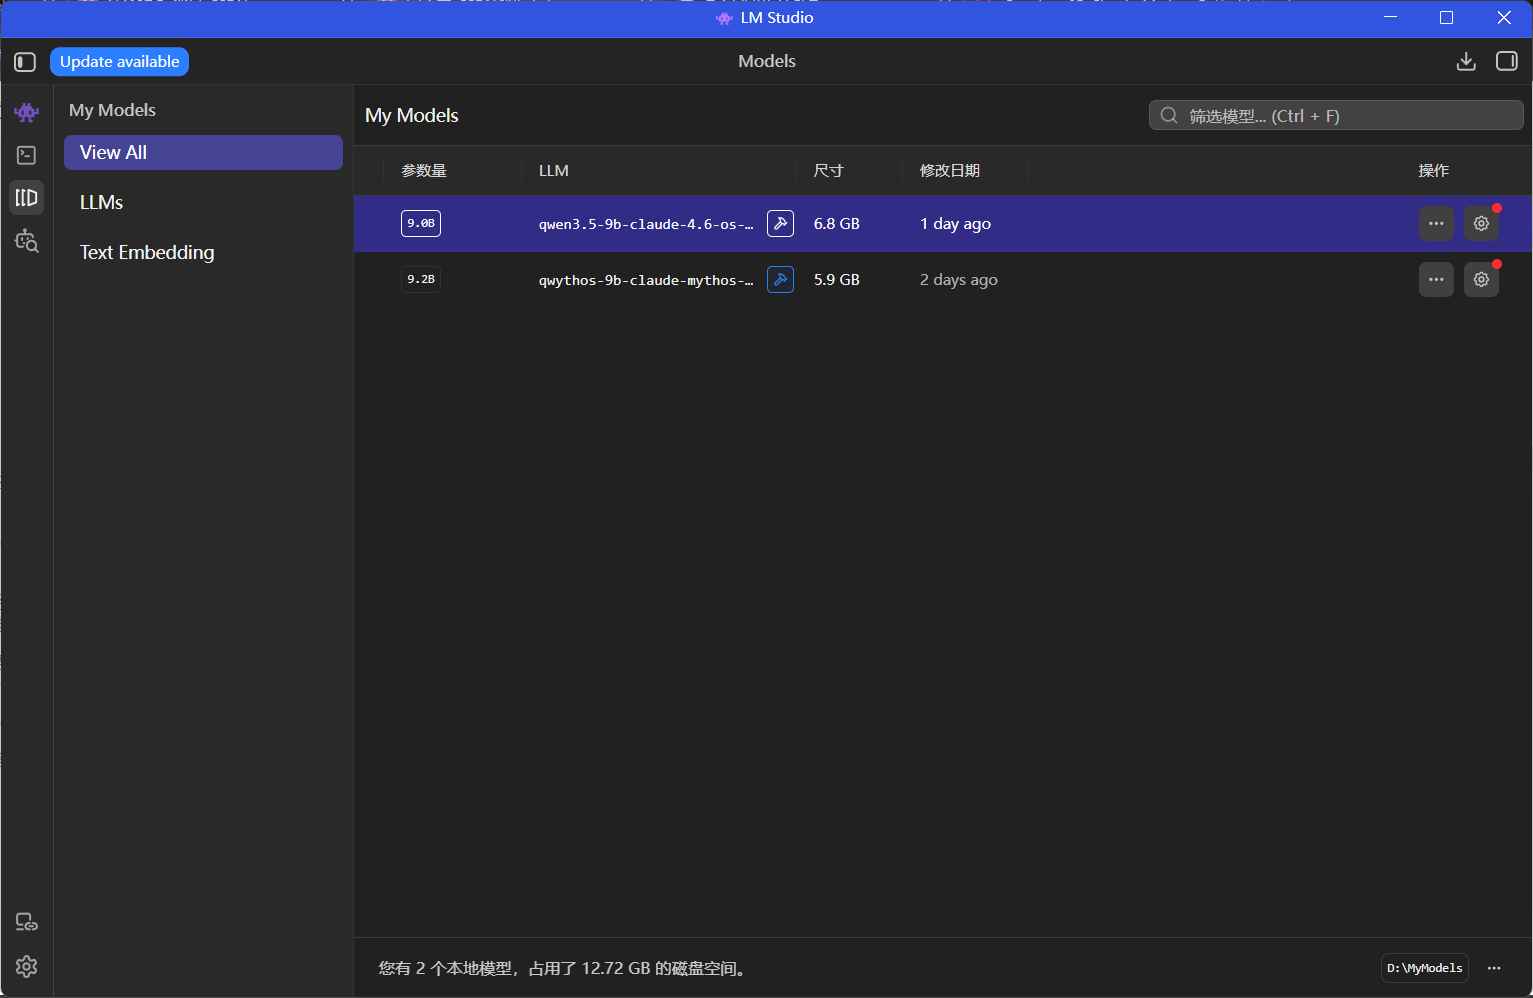Image resolution: width=1533 pixels, height=998 pixels.
Task: Sort by the 尺寸 column header
Action: click(x=828, y=171)
